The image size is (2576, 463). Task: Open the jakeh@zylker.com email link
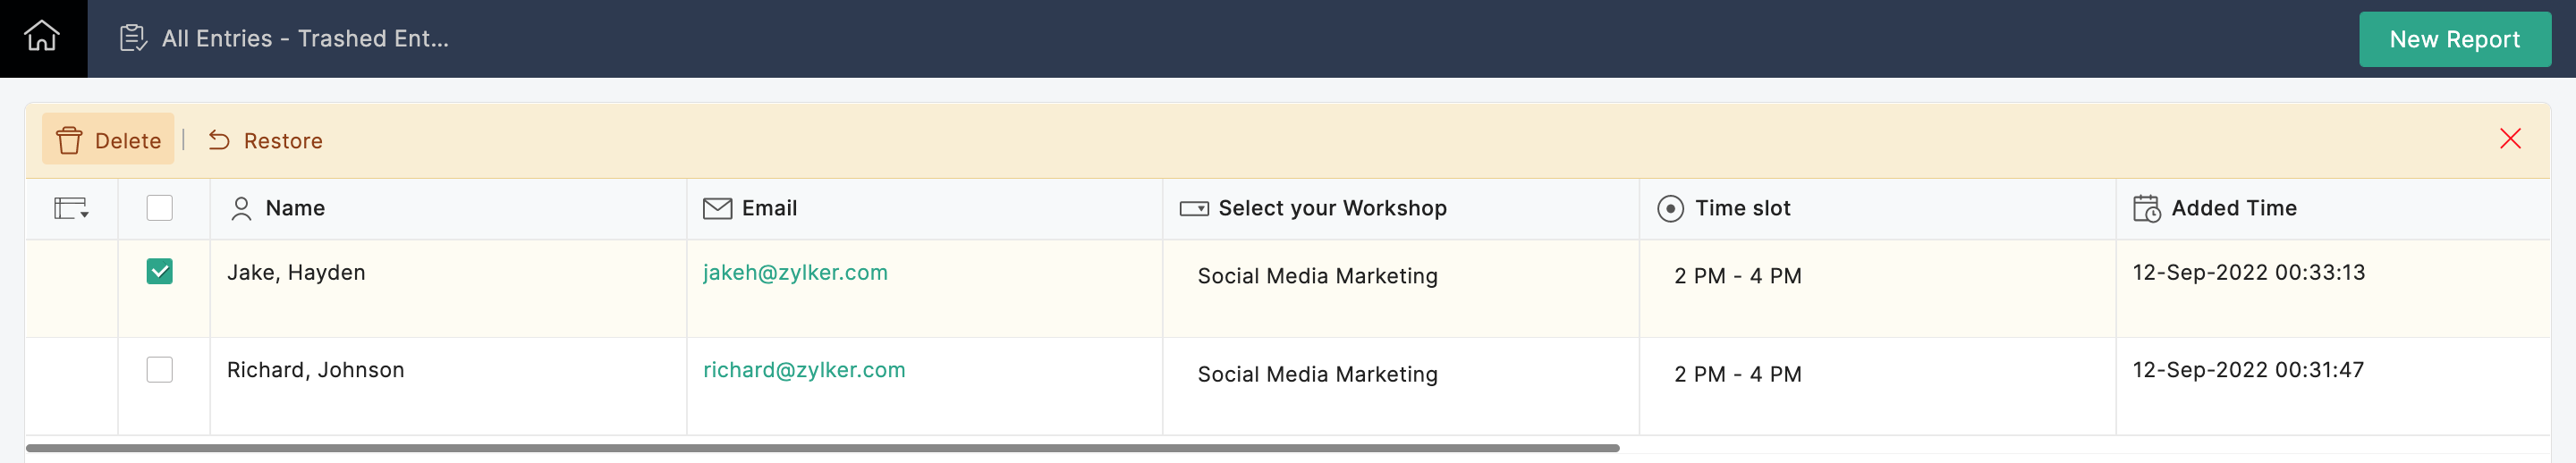(795, 272)
